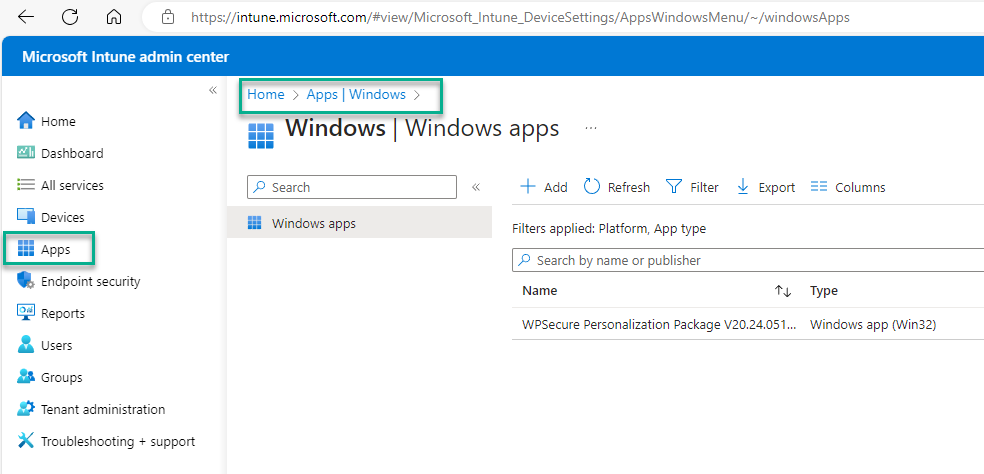
Task: Select the intune.microsoft.com address bar URL
Action: (520, 17)
